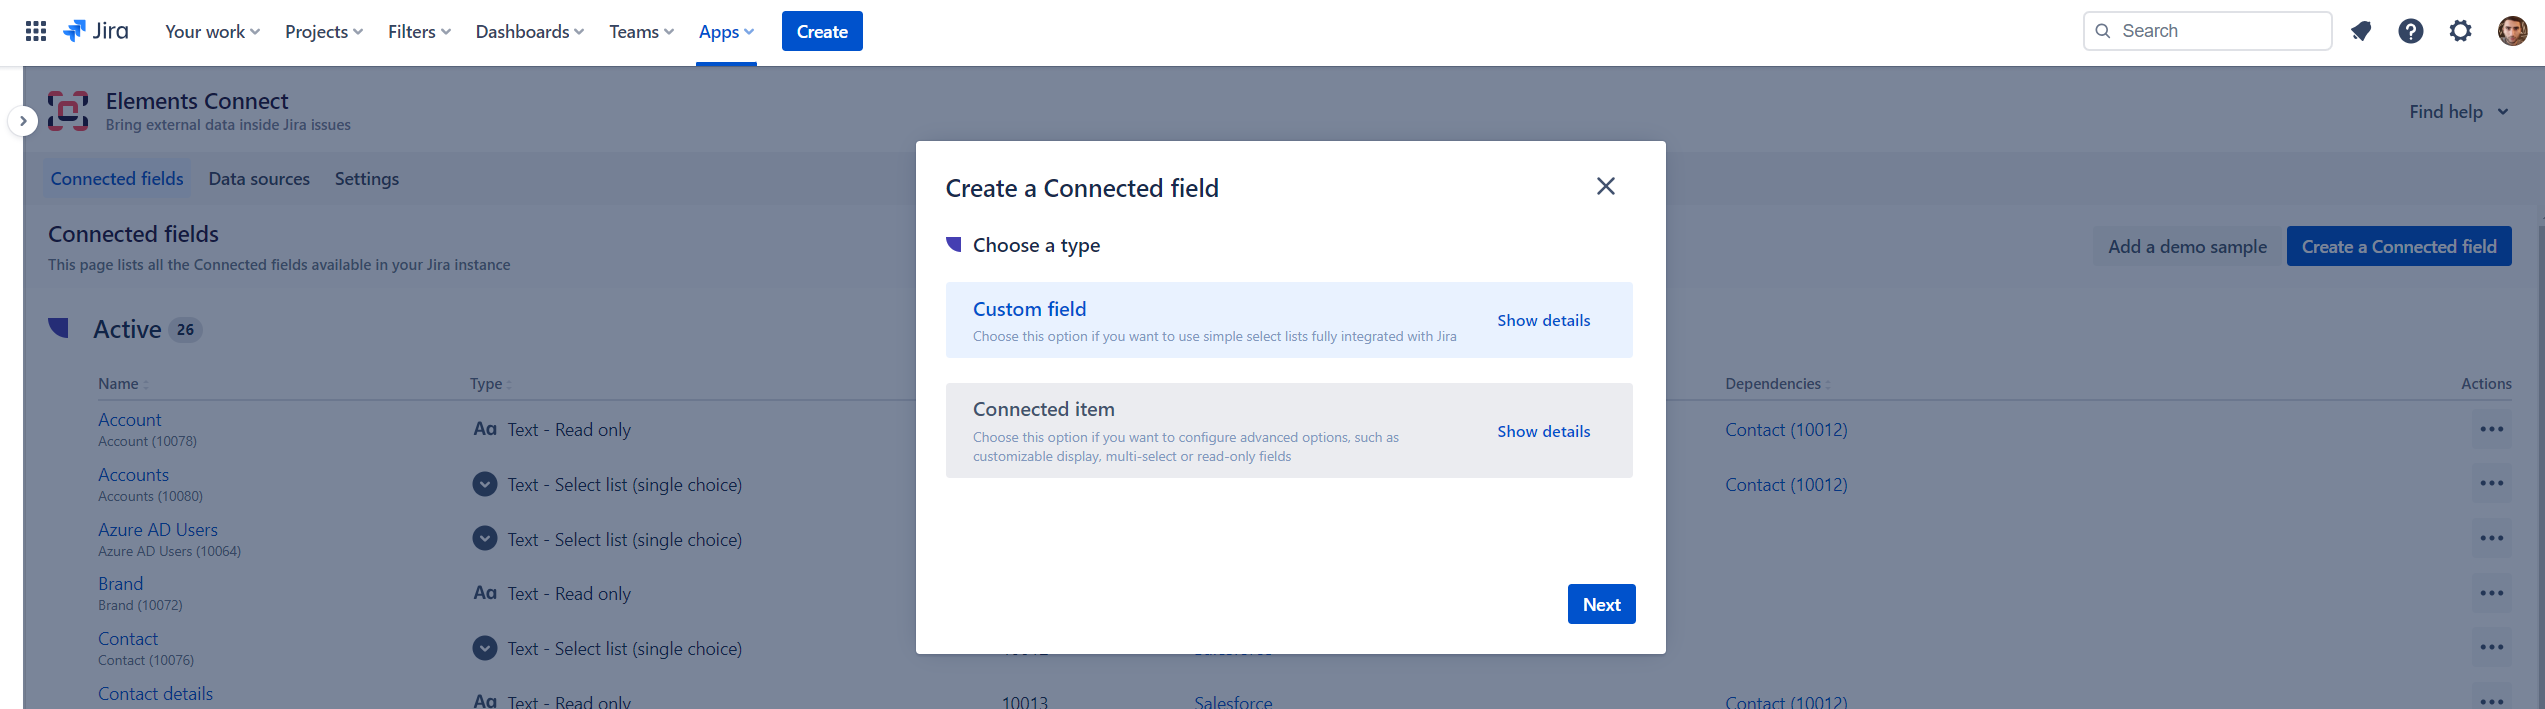2545x709 pixels.
Task: Click the Next button in dialog
Action: (1601, 604)
